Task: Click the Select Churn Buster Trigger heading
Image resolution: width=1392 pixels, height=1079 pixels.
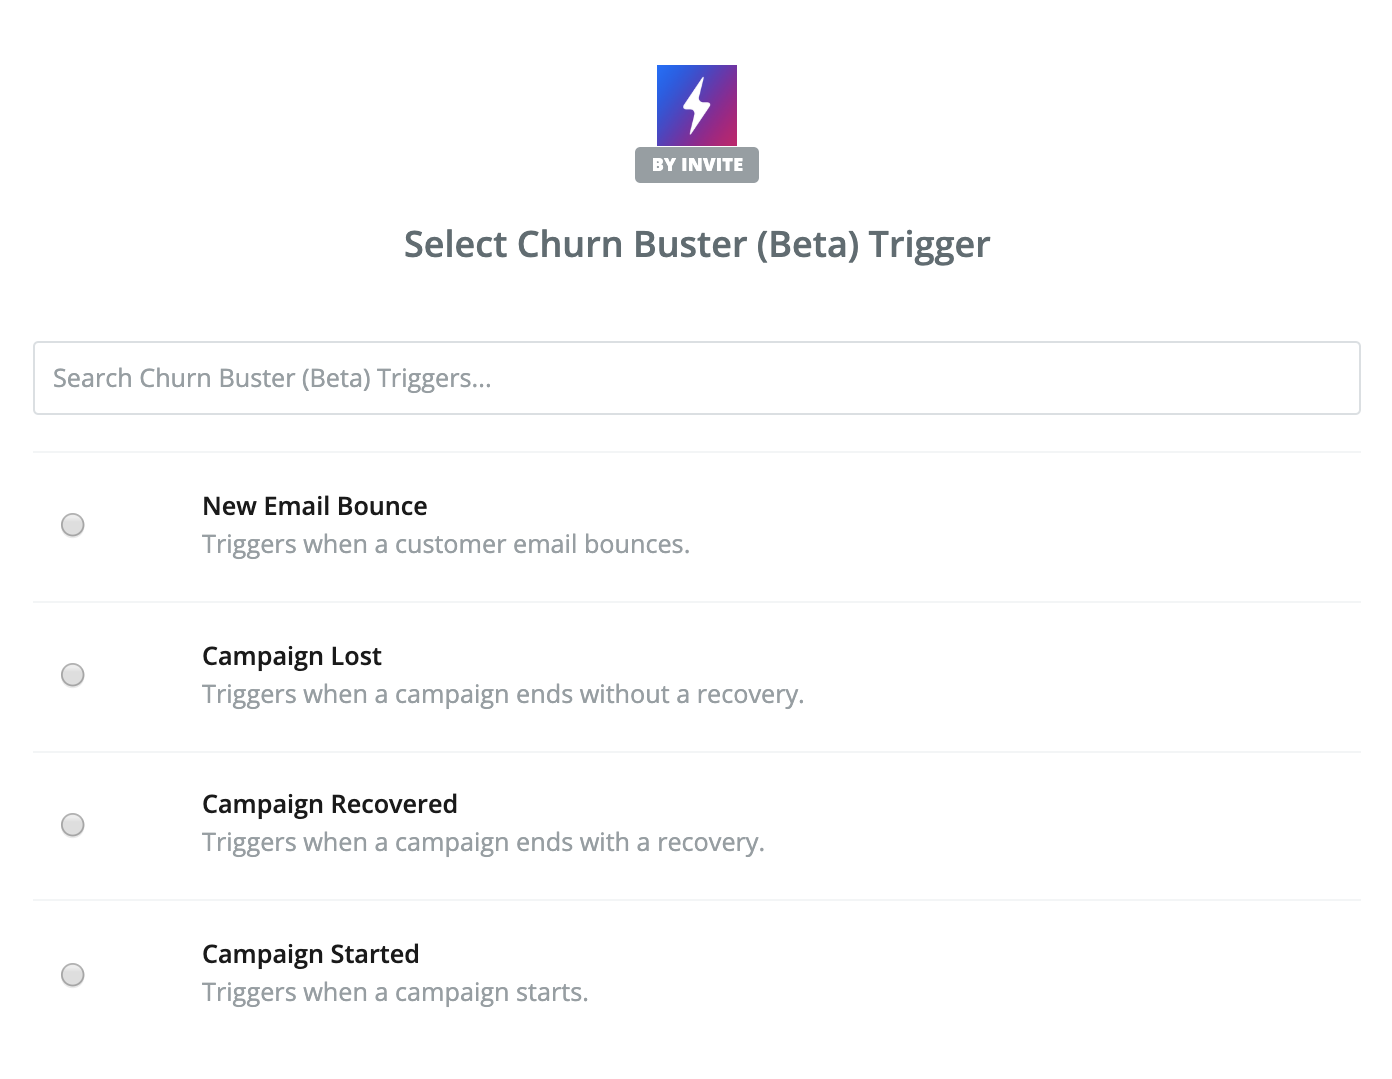Action: pos(696,244)
